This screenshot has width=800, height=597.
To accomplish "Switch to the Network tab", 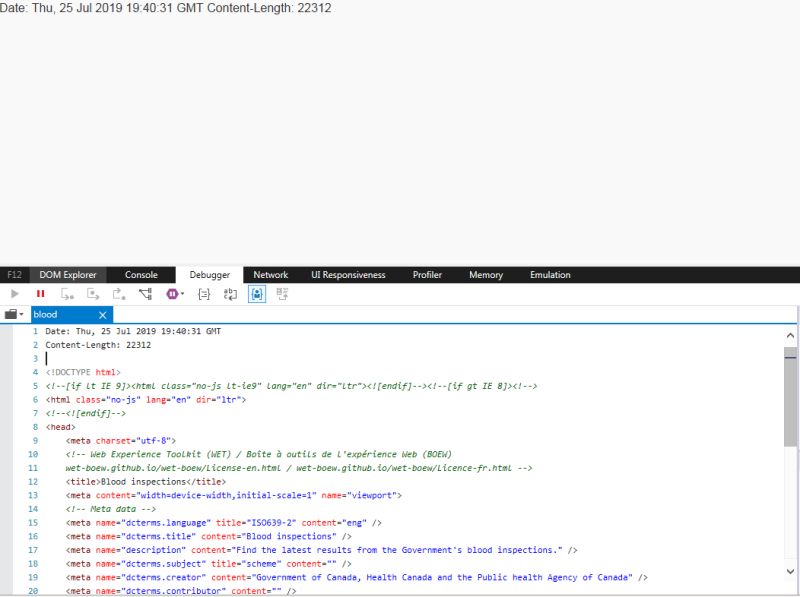I will (x=270, y=274).
